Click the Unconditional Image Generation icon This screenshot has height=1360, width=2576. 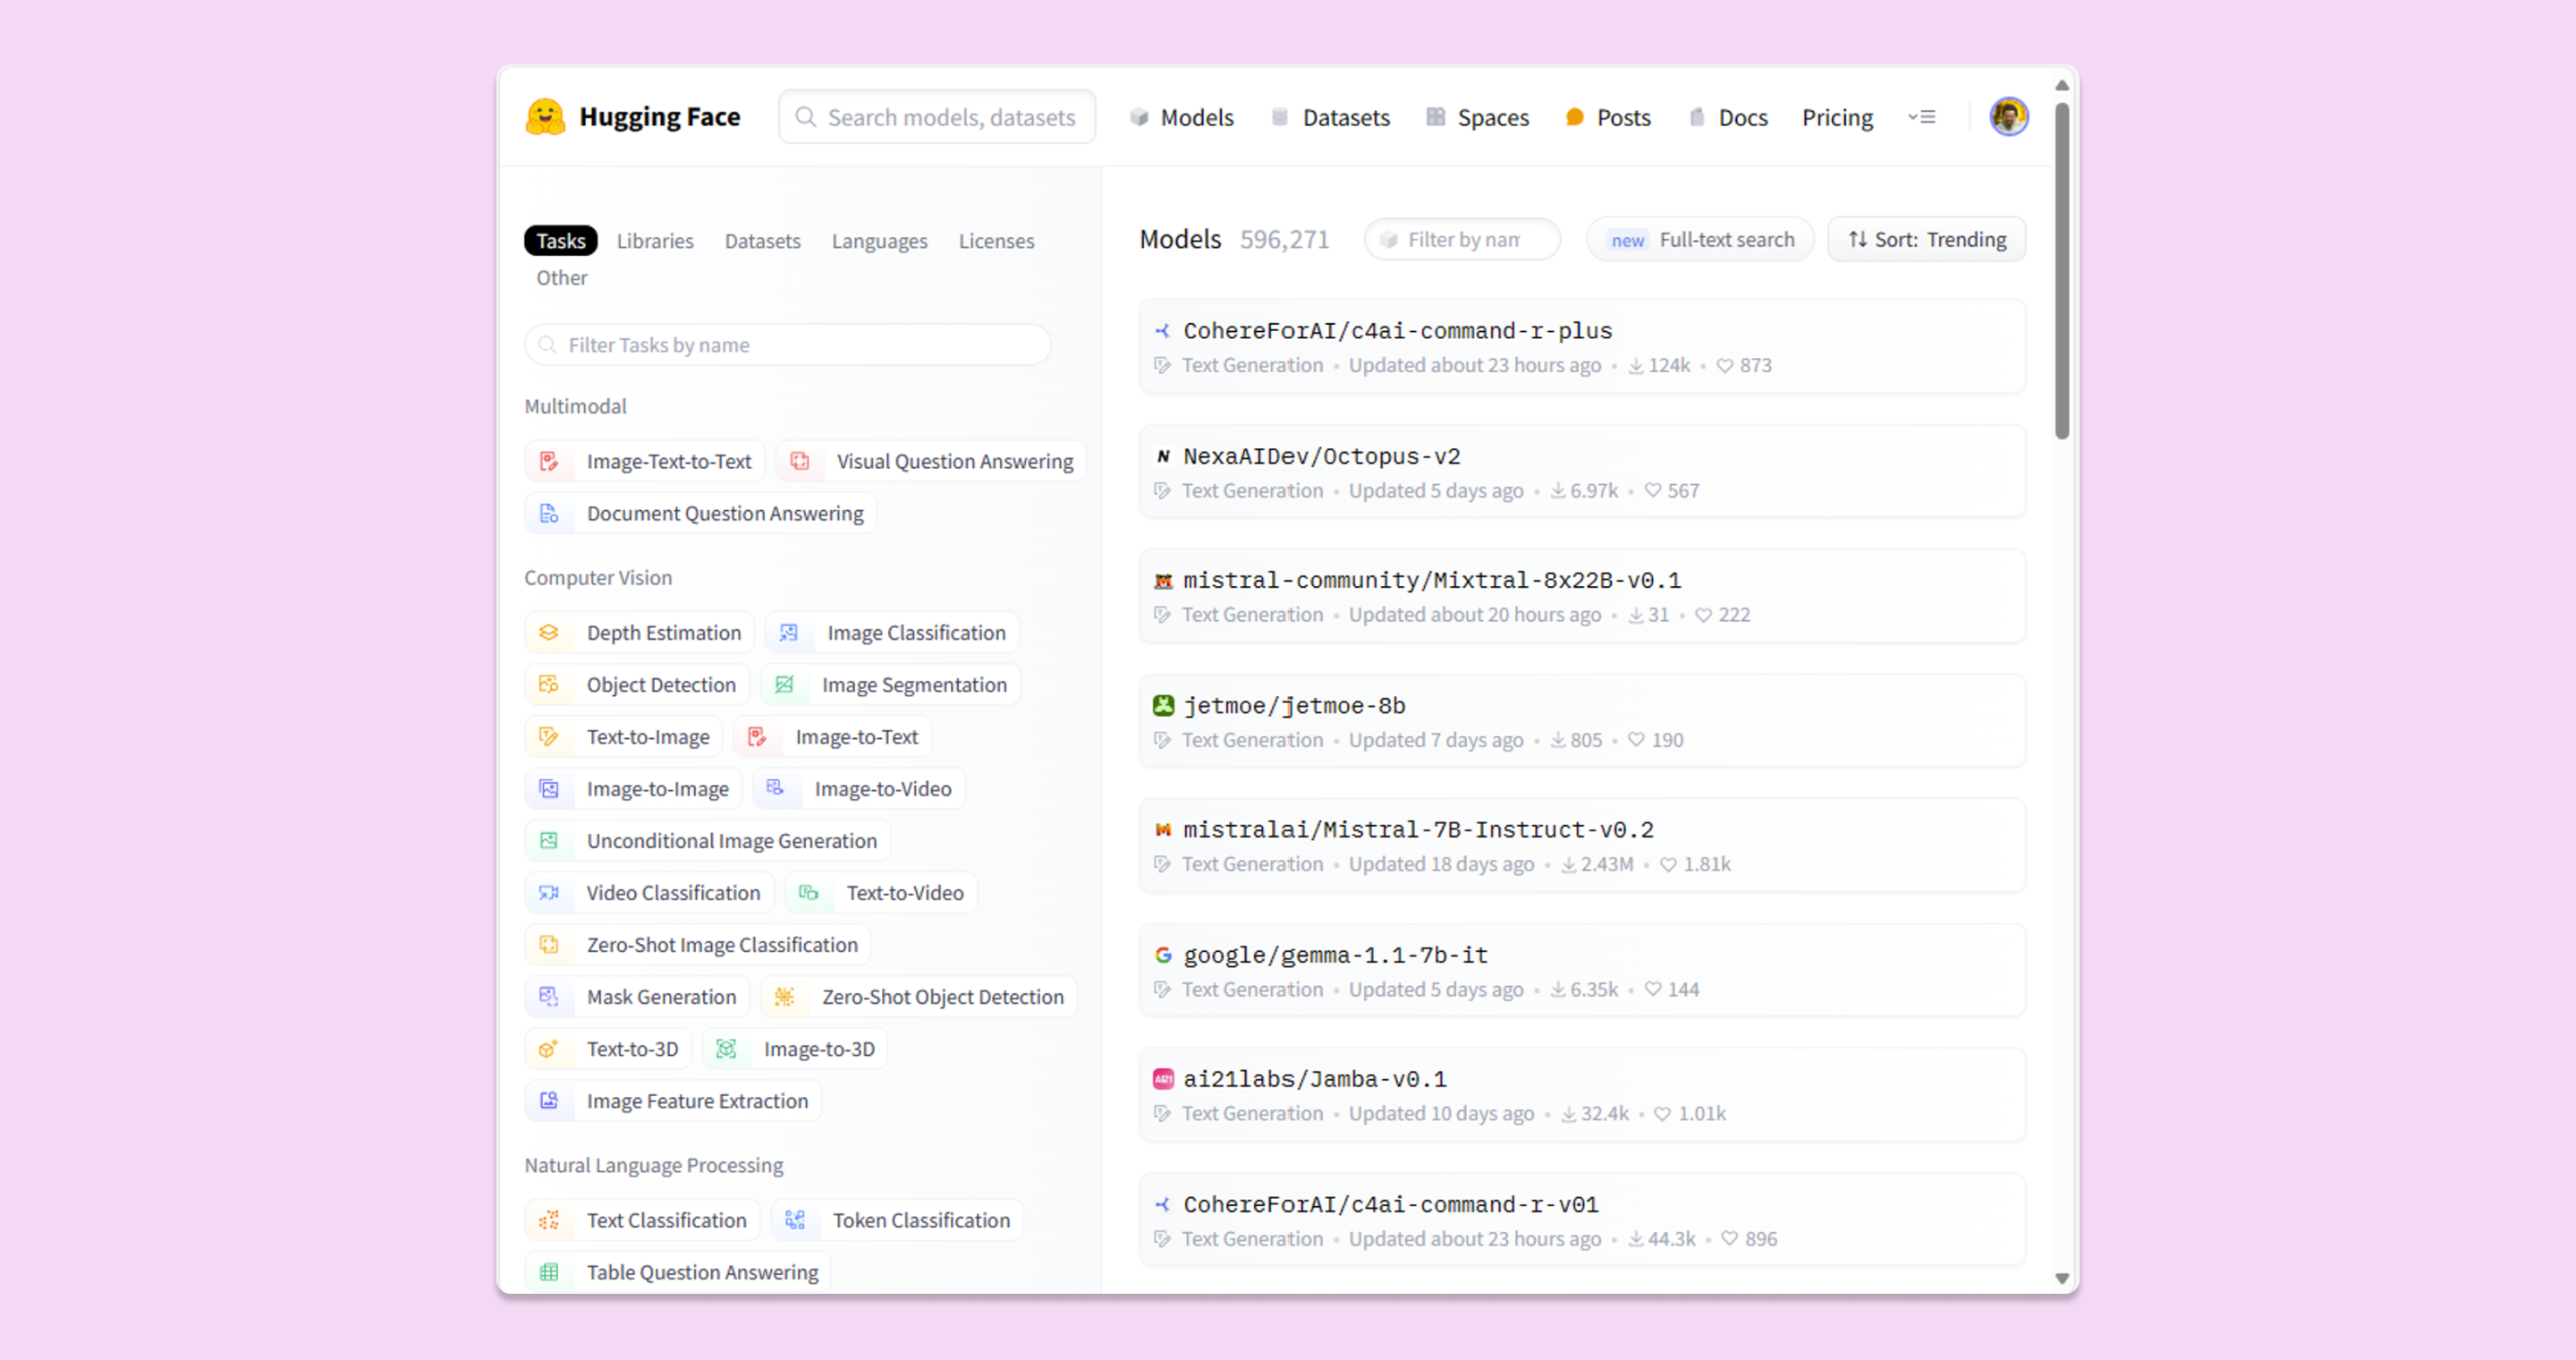(x=549, y=841)
